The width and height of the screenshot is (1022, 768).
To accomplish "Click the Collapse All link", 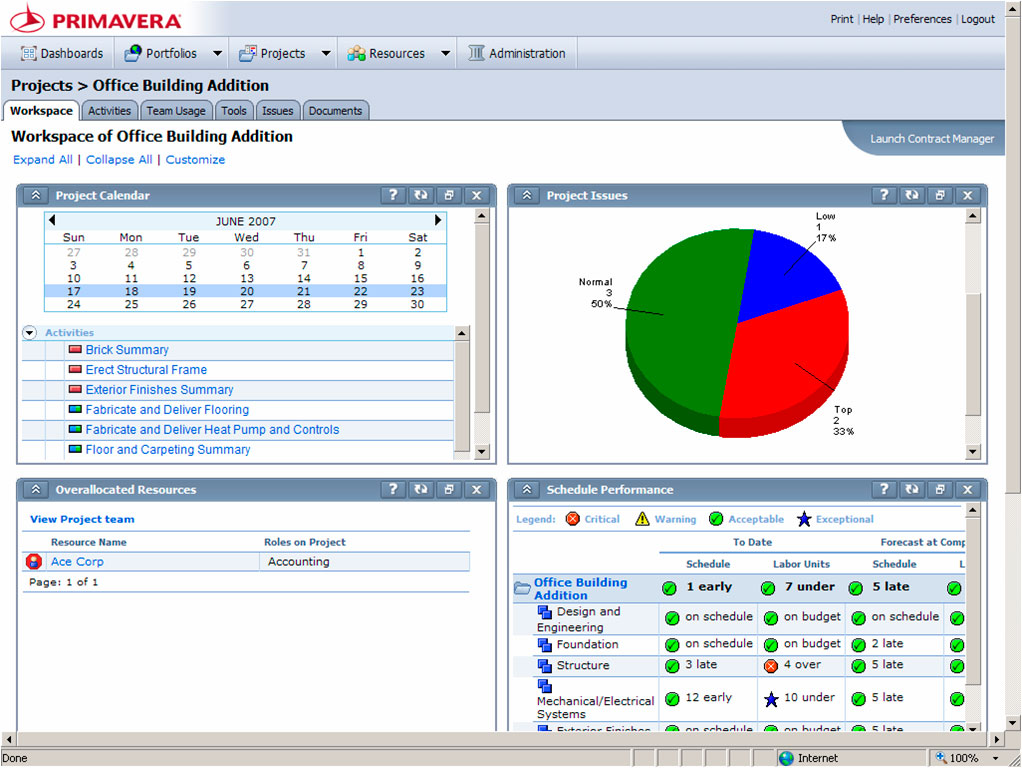I will [119, 160].
